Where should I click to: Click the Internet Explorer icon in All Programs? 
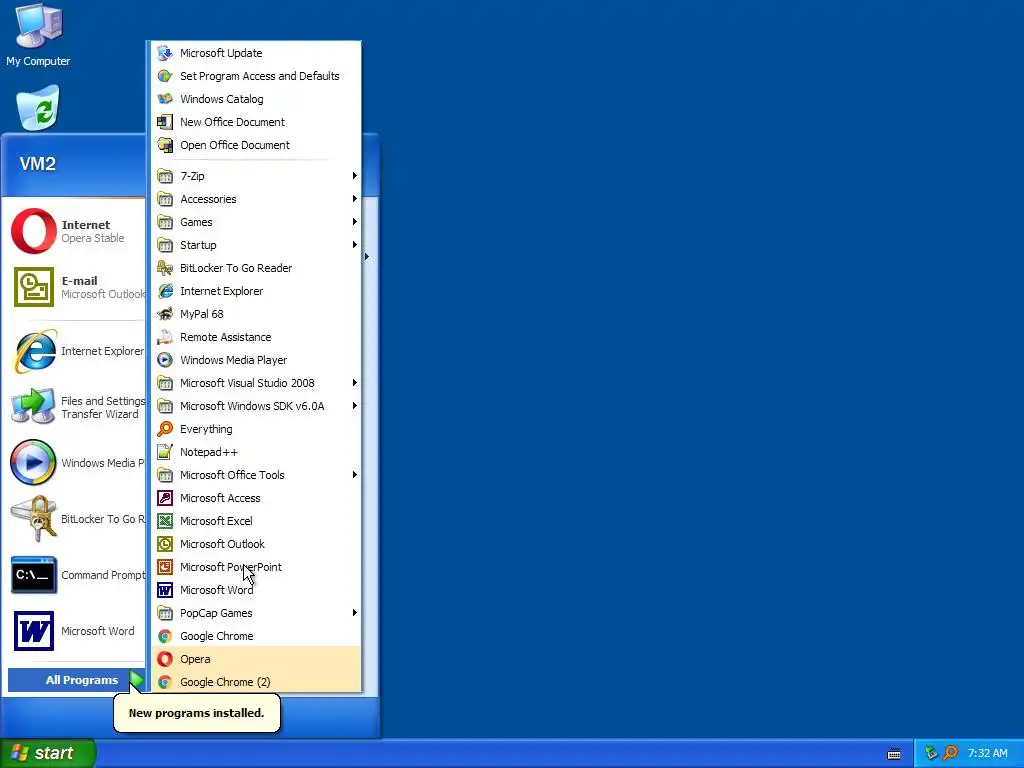click(165, 291)
